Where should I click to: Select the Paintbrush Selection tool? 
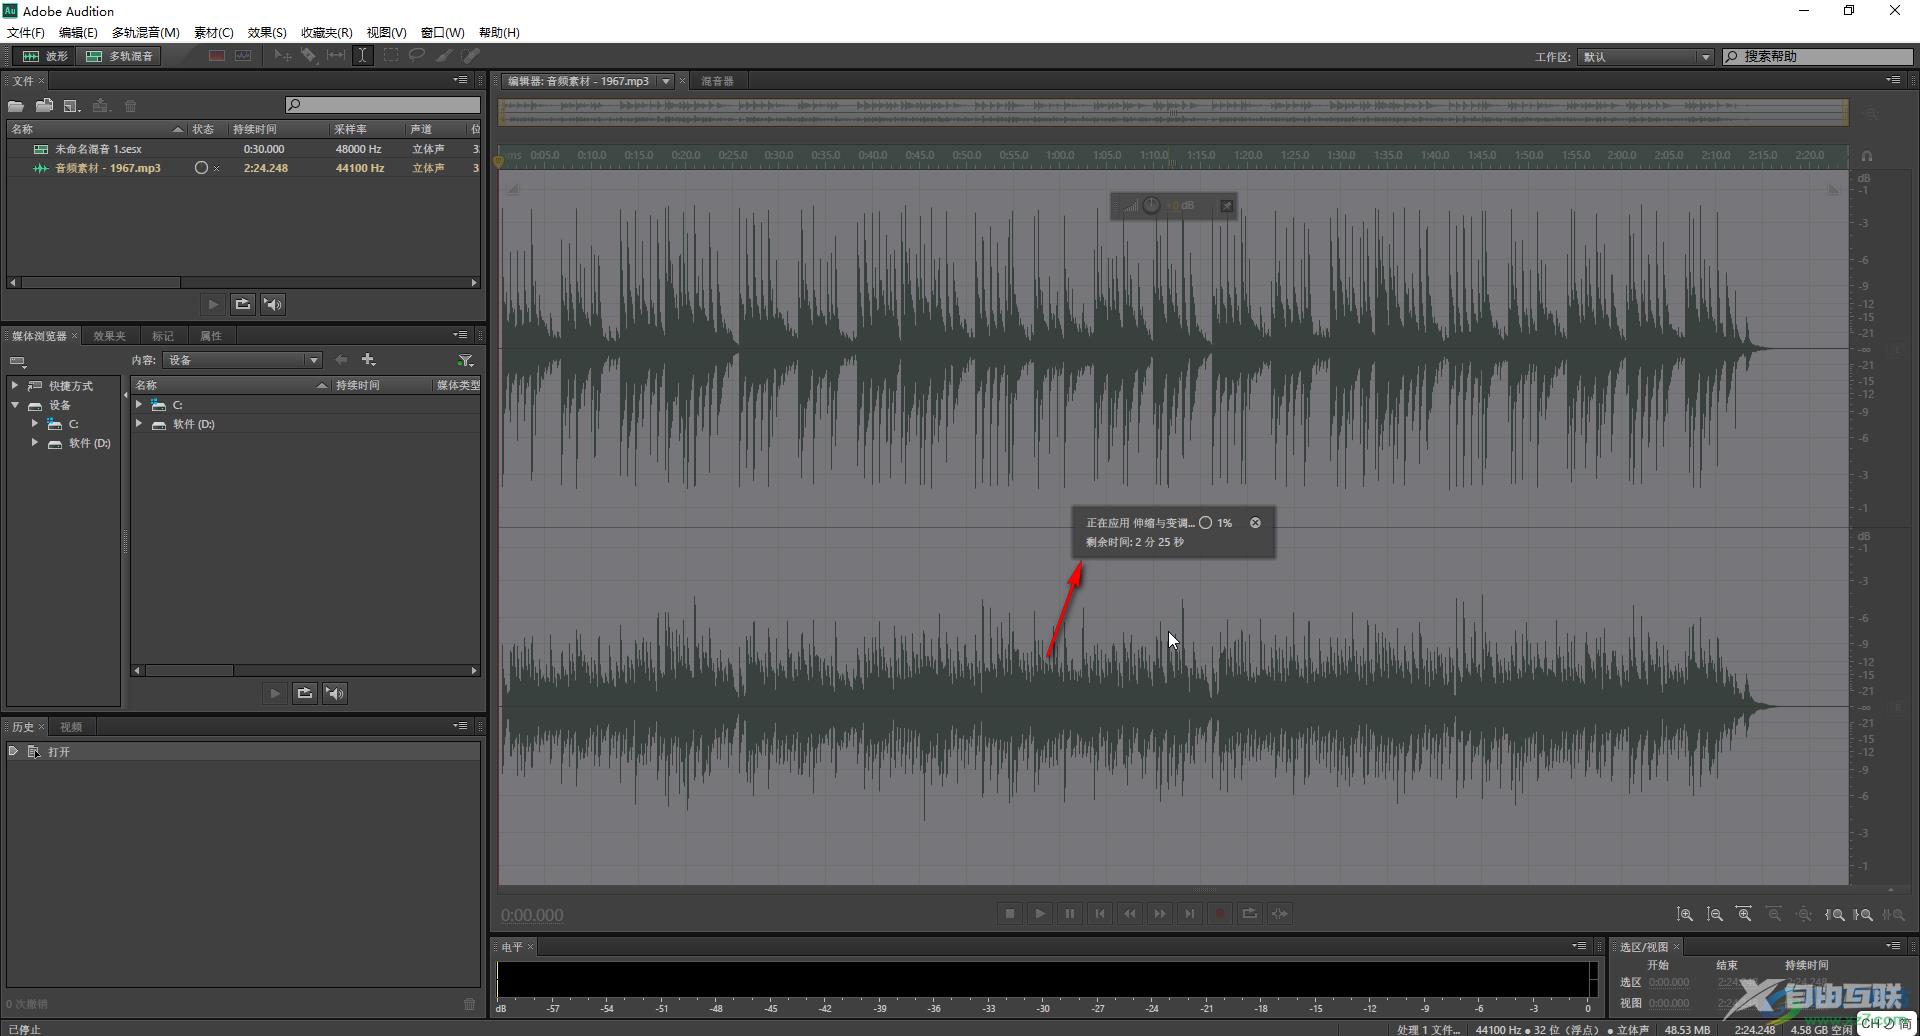[x=443, y=56]
